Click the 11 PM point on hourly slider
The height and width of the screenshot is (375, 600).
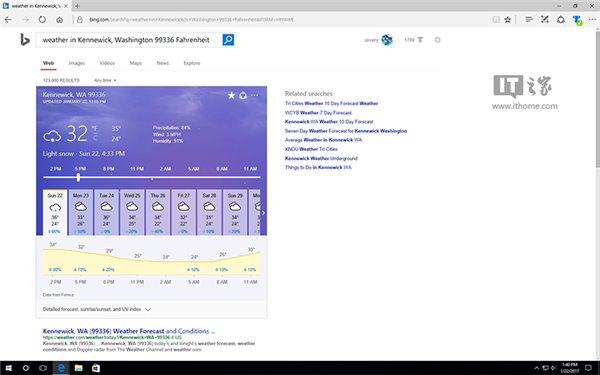click(137, 177)
